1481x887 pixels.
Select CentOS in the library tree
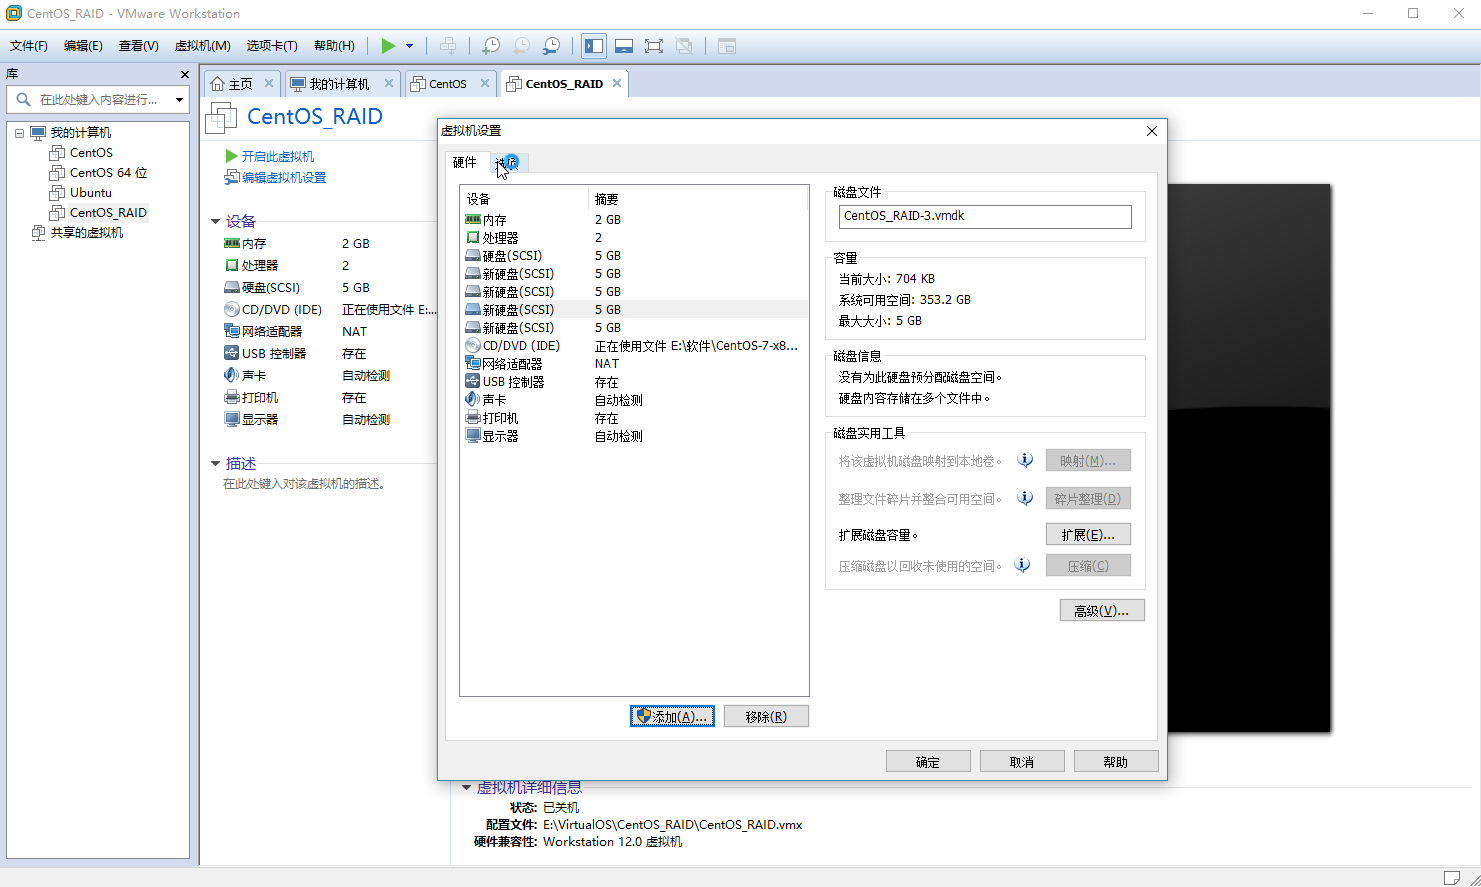[91, 153]
